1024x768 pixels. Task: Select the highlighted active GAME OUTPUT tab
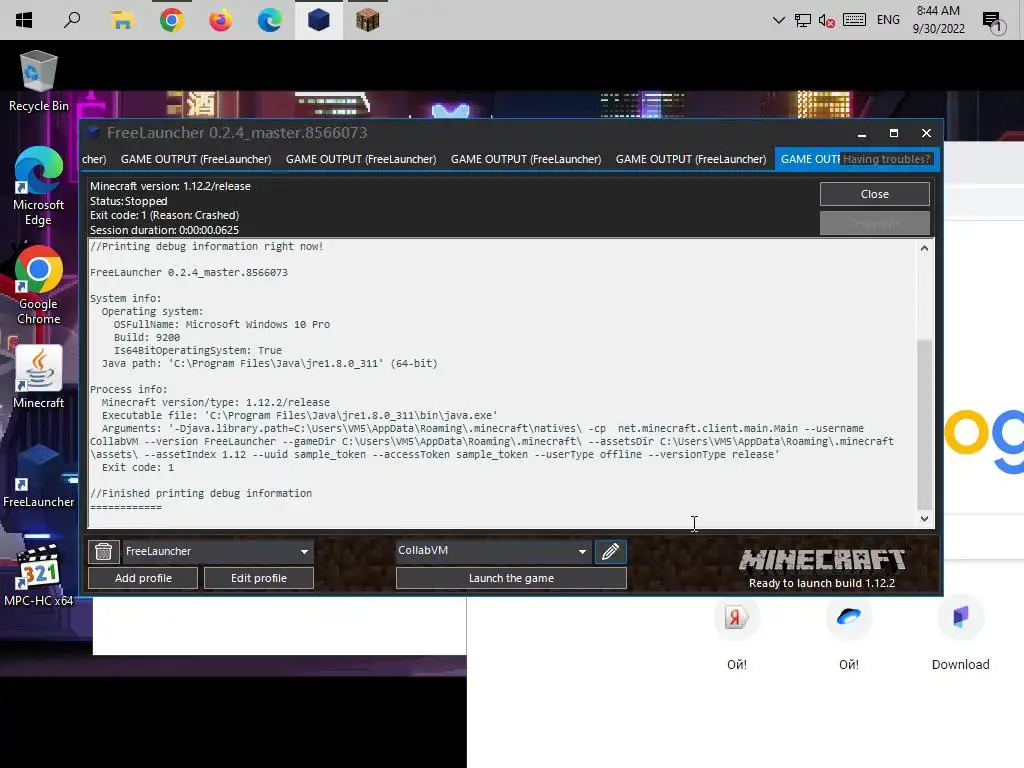click(808, 159)
